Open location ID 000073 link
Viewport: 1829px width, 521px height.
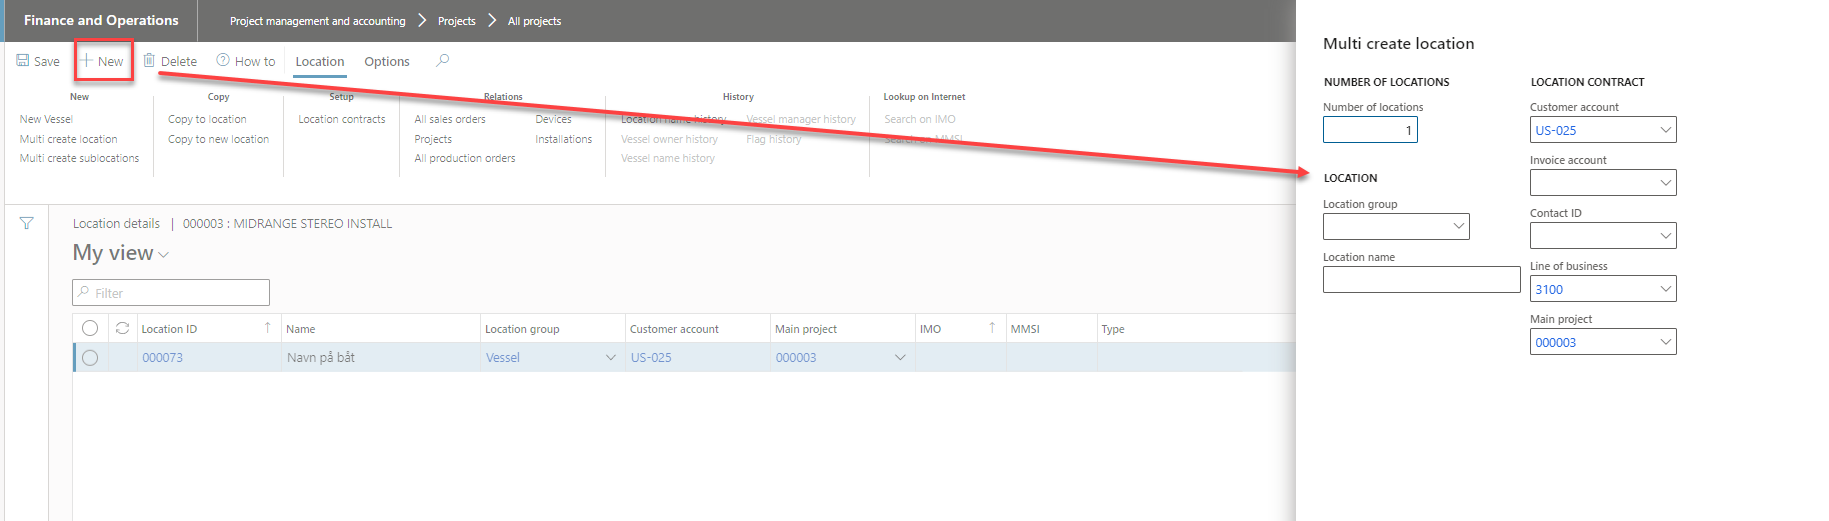point(162,357)
